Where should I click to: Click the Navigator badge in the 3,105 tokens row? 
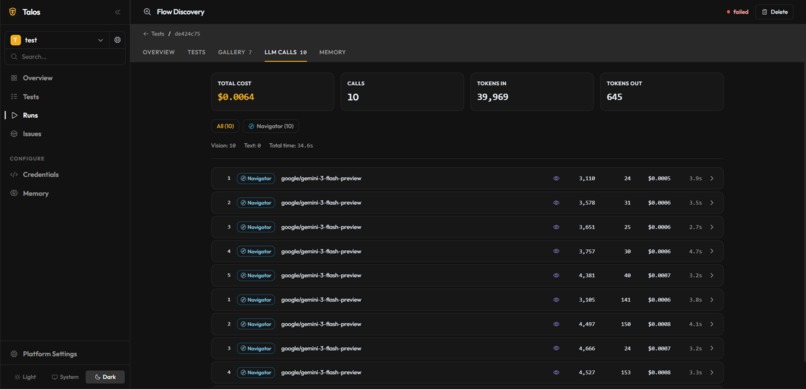click(x=255, y=300)
